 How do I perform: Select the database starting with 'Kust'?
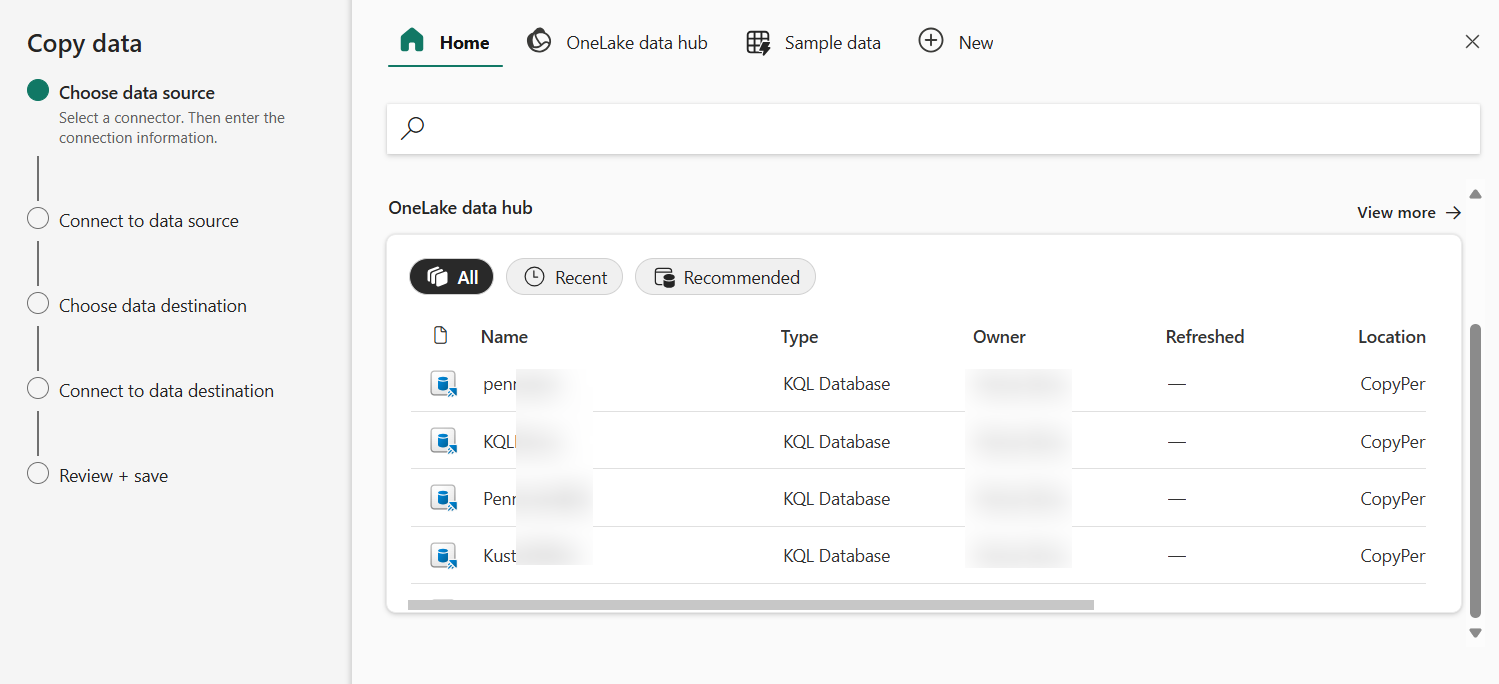tap(500, 555)
